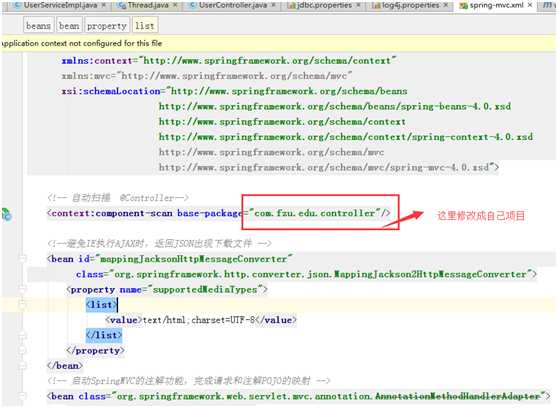558x408 pixels.
Task: Click the com.fzu.edu.controller package value
Action: (315, 213)
